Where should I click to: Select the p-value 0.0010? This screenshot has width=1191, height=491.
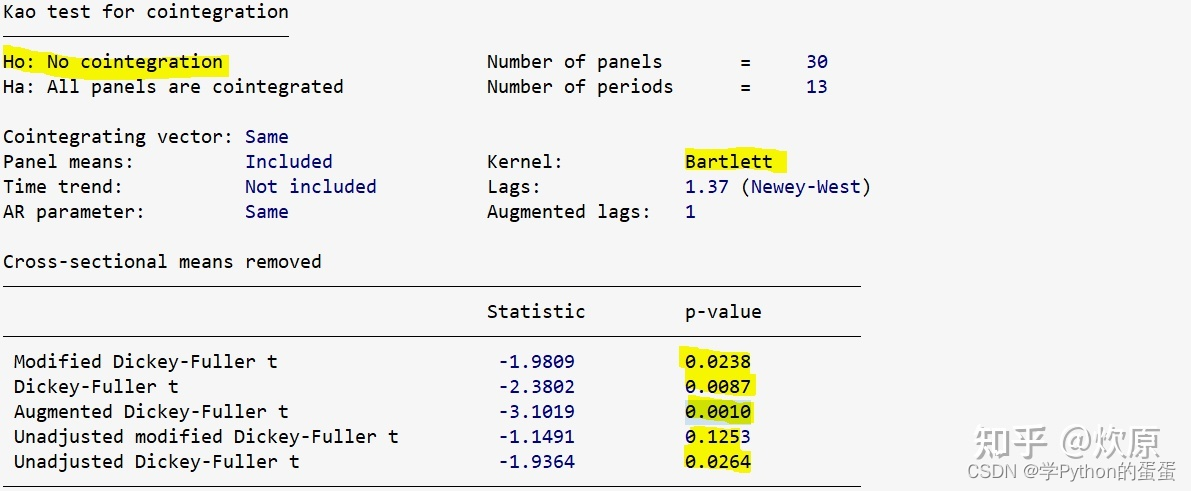click(718, 412)
